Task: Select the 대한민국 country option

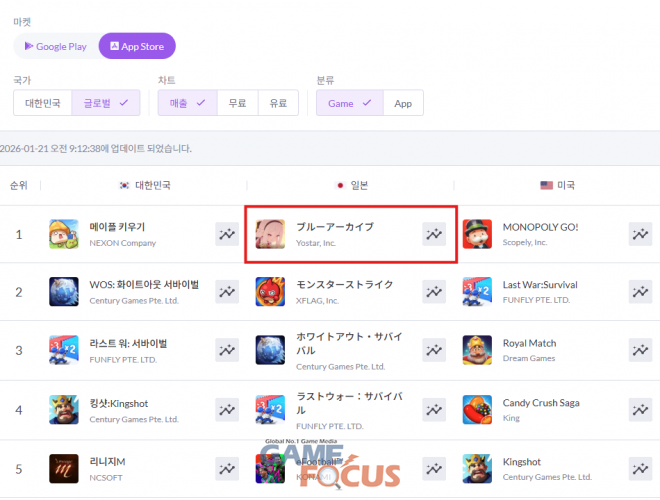Action: point(43,103)
